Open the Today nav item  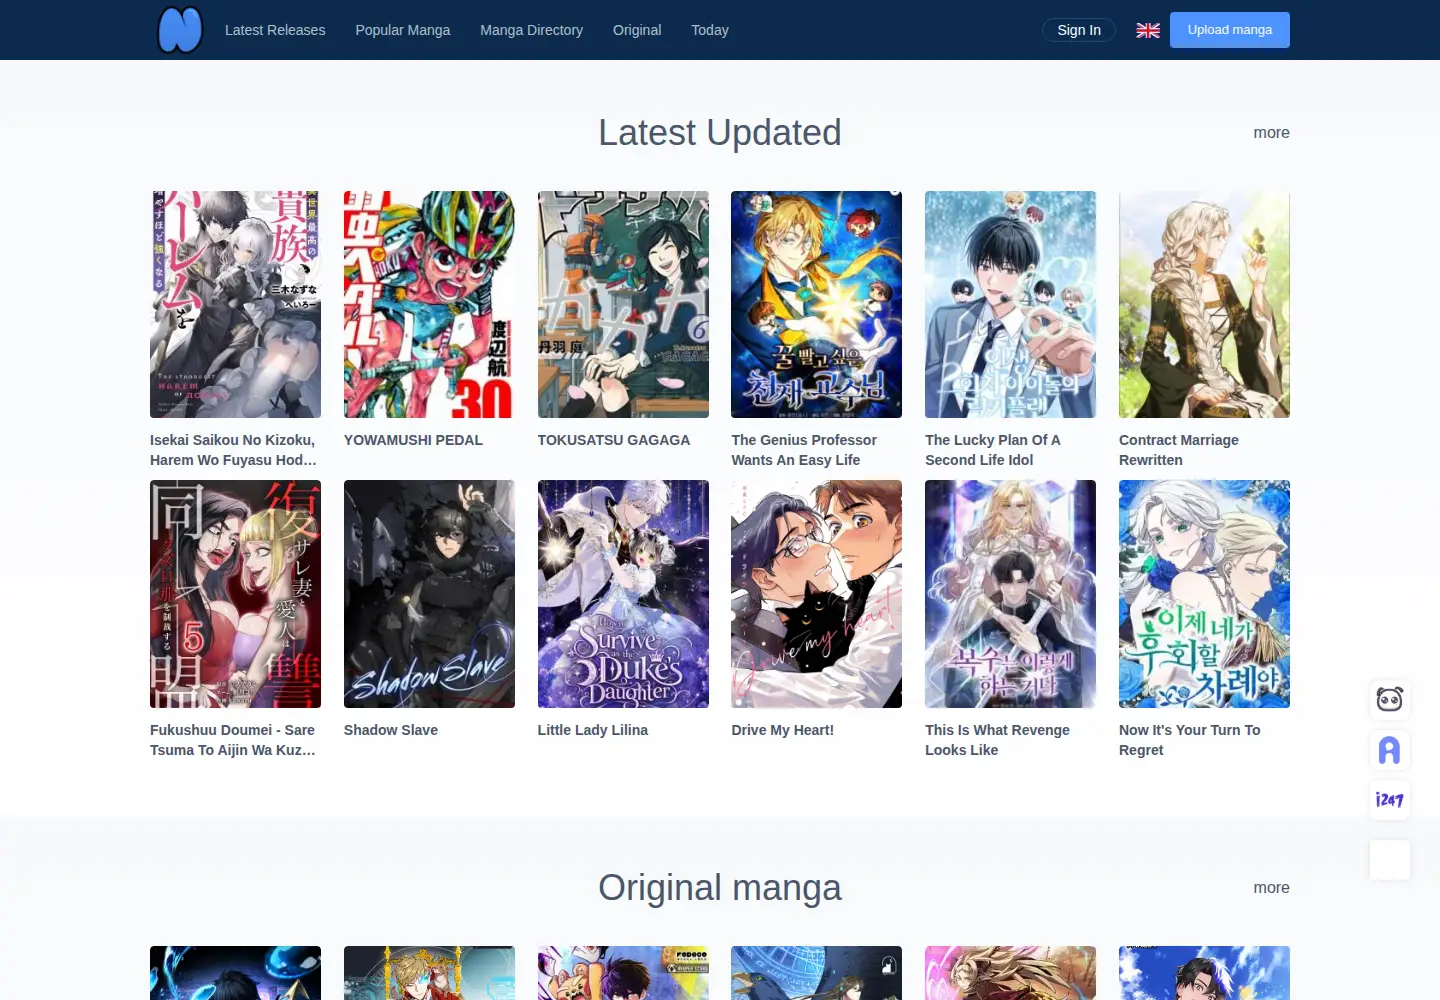point(710,30)
